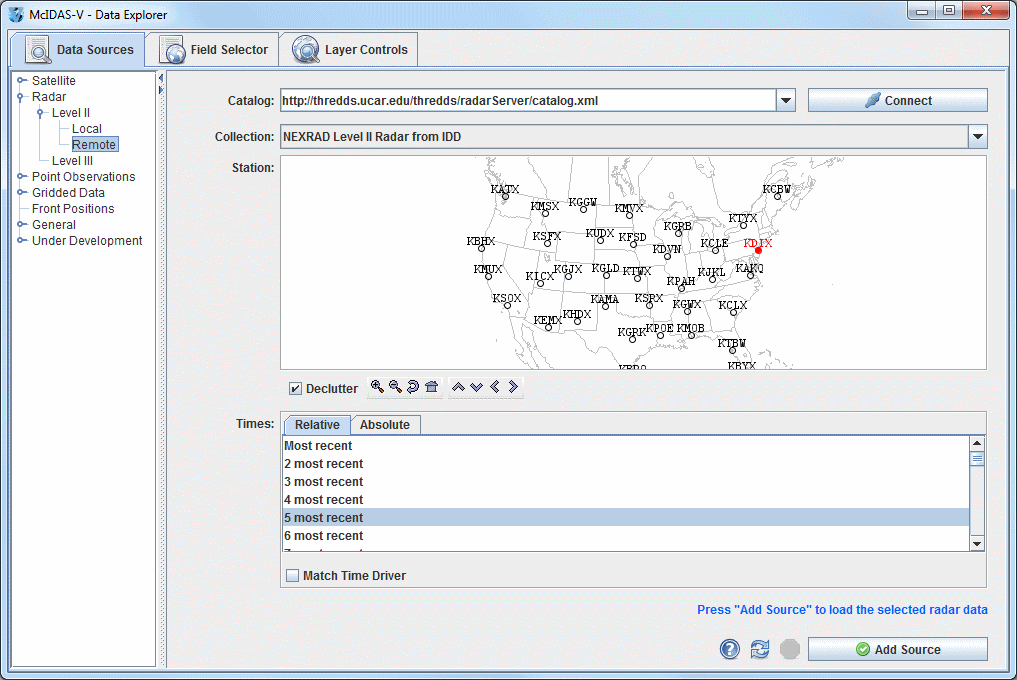The width and height of the screenshot is (1017, 680).
Task: Select Remote under Level II
Action: pyautogui.click(x=94, y=145)
